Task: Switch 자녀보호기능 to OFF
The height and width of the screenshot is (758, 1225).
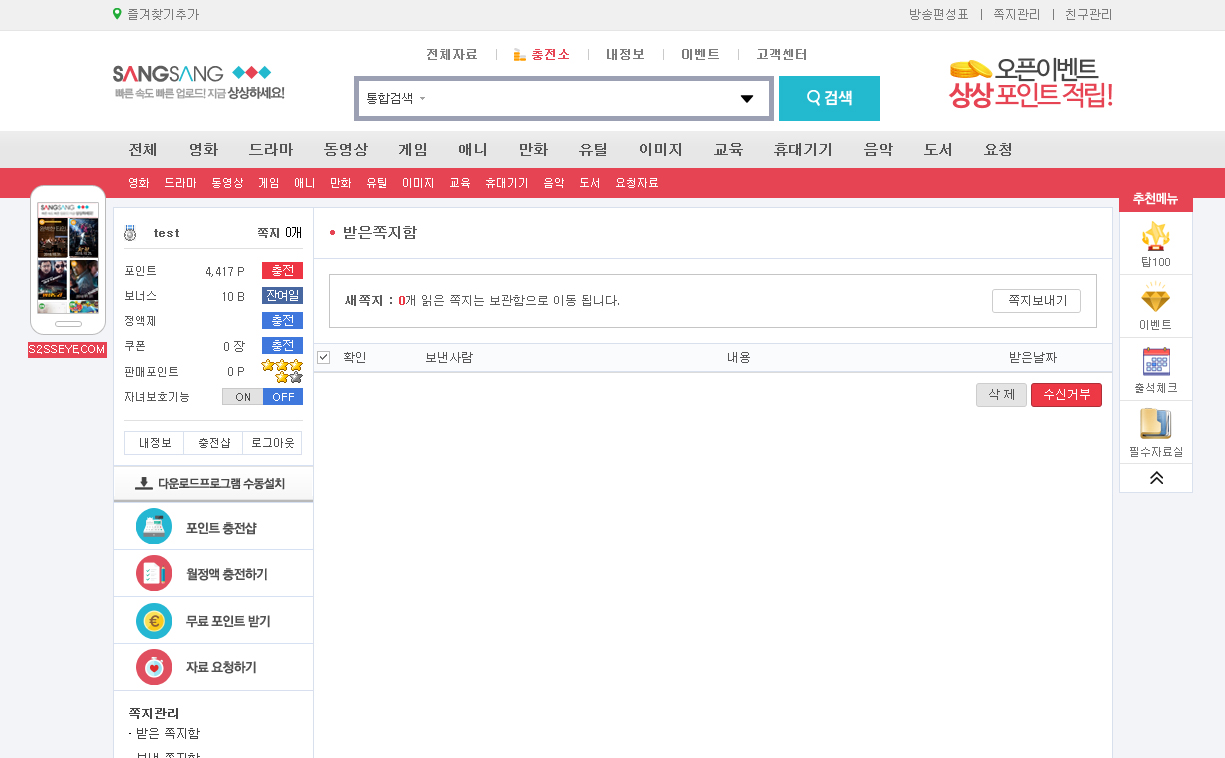Action: tap(283, 397)
